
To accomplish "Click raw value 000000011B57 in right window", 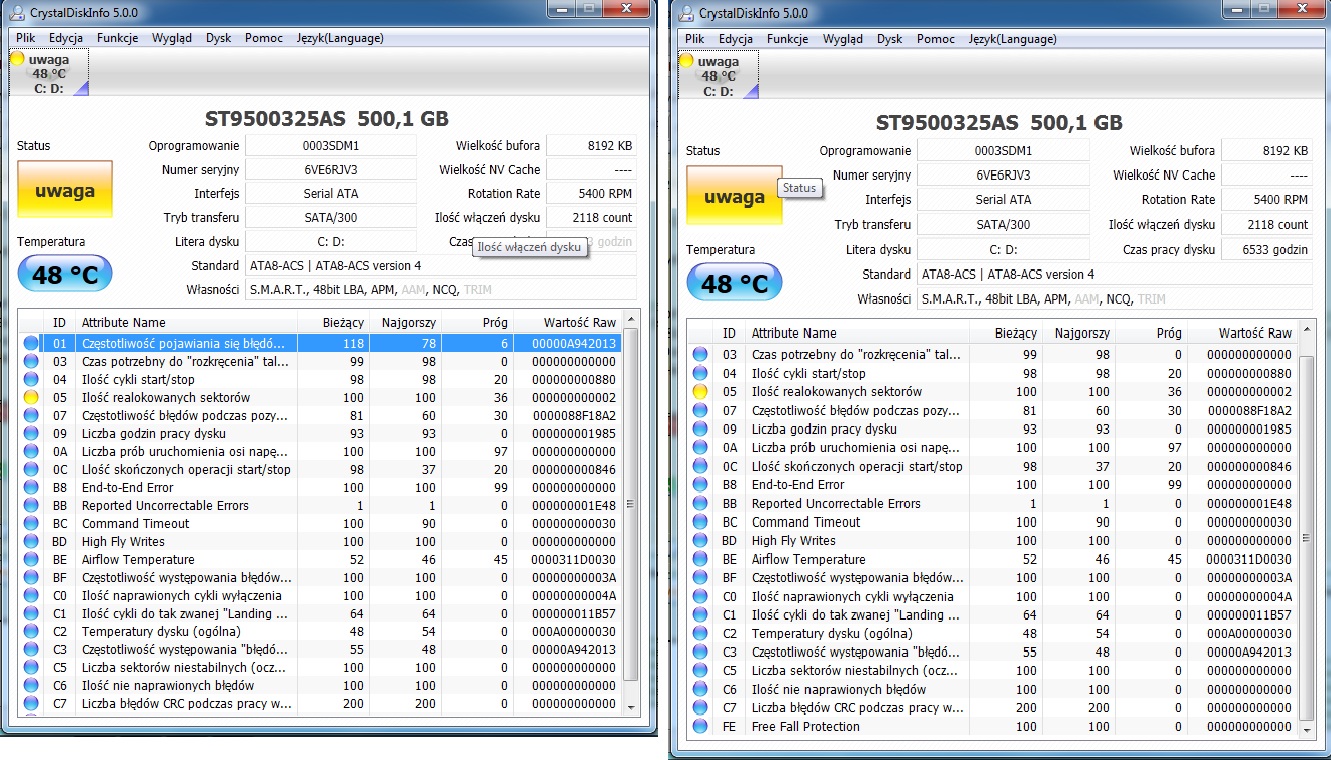I will pyautogui.click(x=1249, y=615).
